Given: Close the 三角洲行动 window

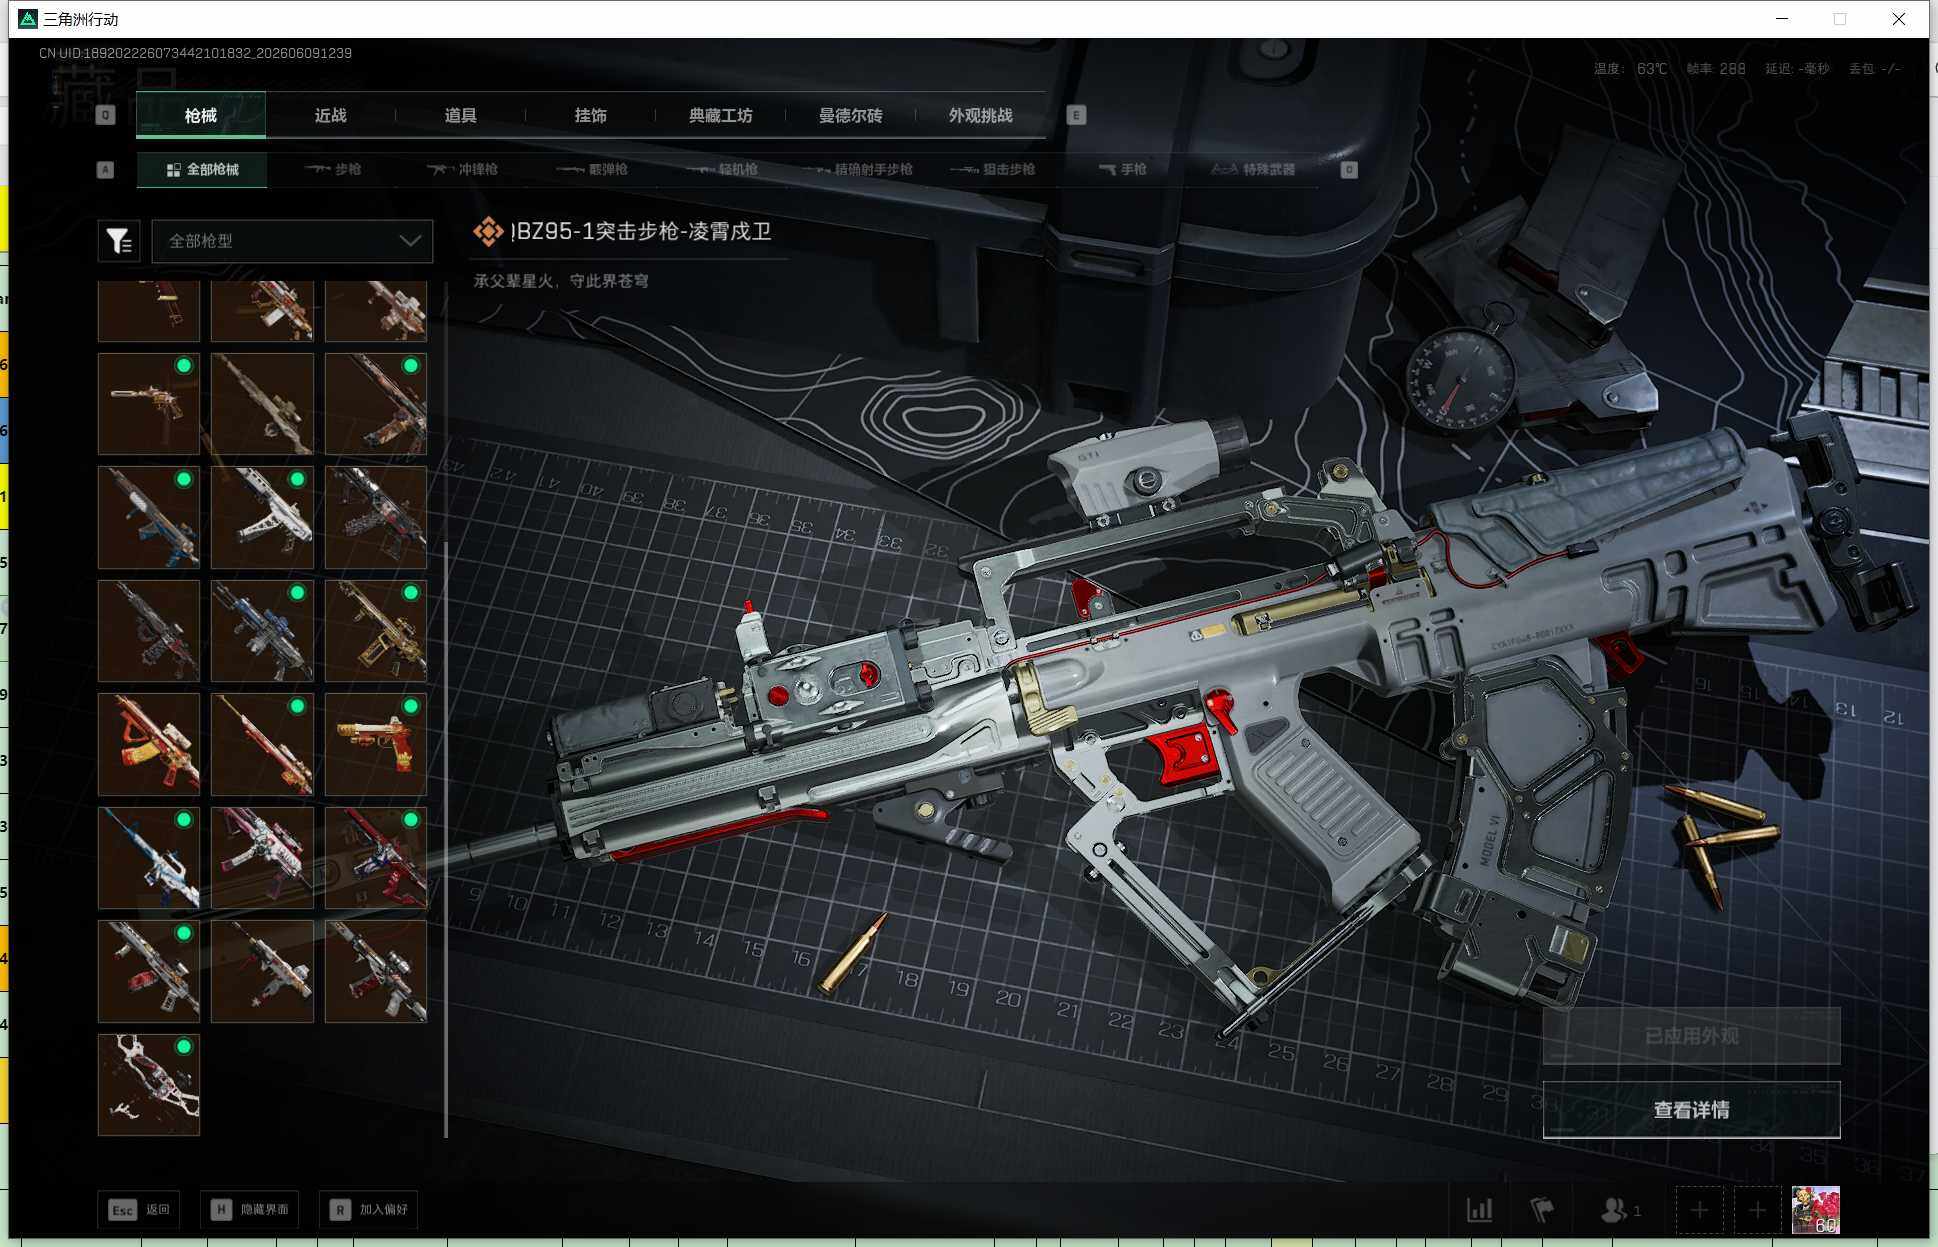Looking at the screenshot, I should click(x=1898, y=19).
